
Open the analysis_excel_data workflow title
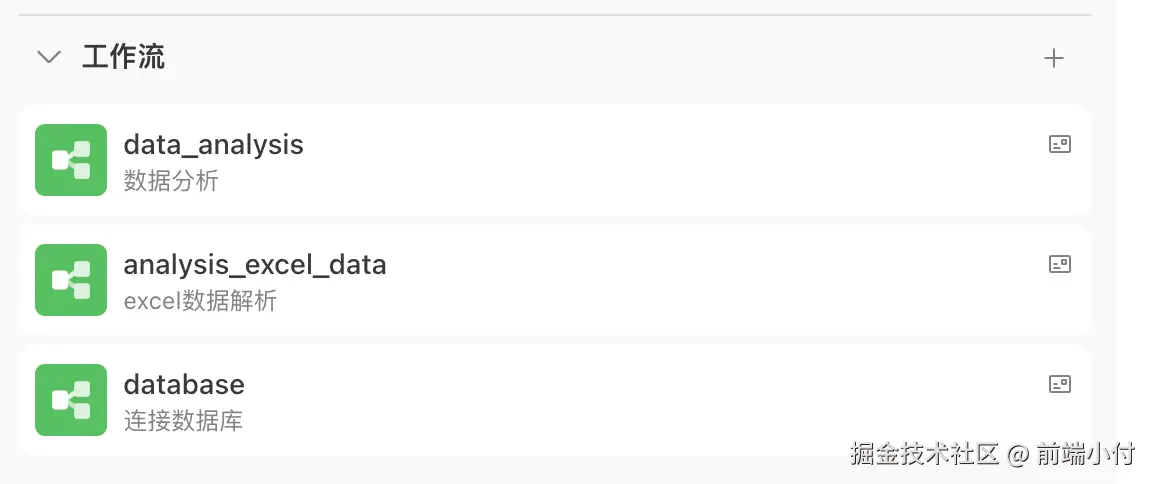(255, 265)
